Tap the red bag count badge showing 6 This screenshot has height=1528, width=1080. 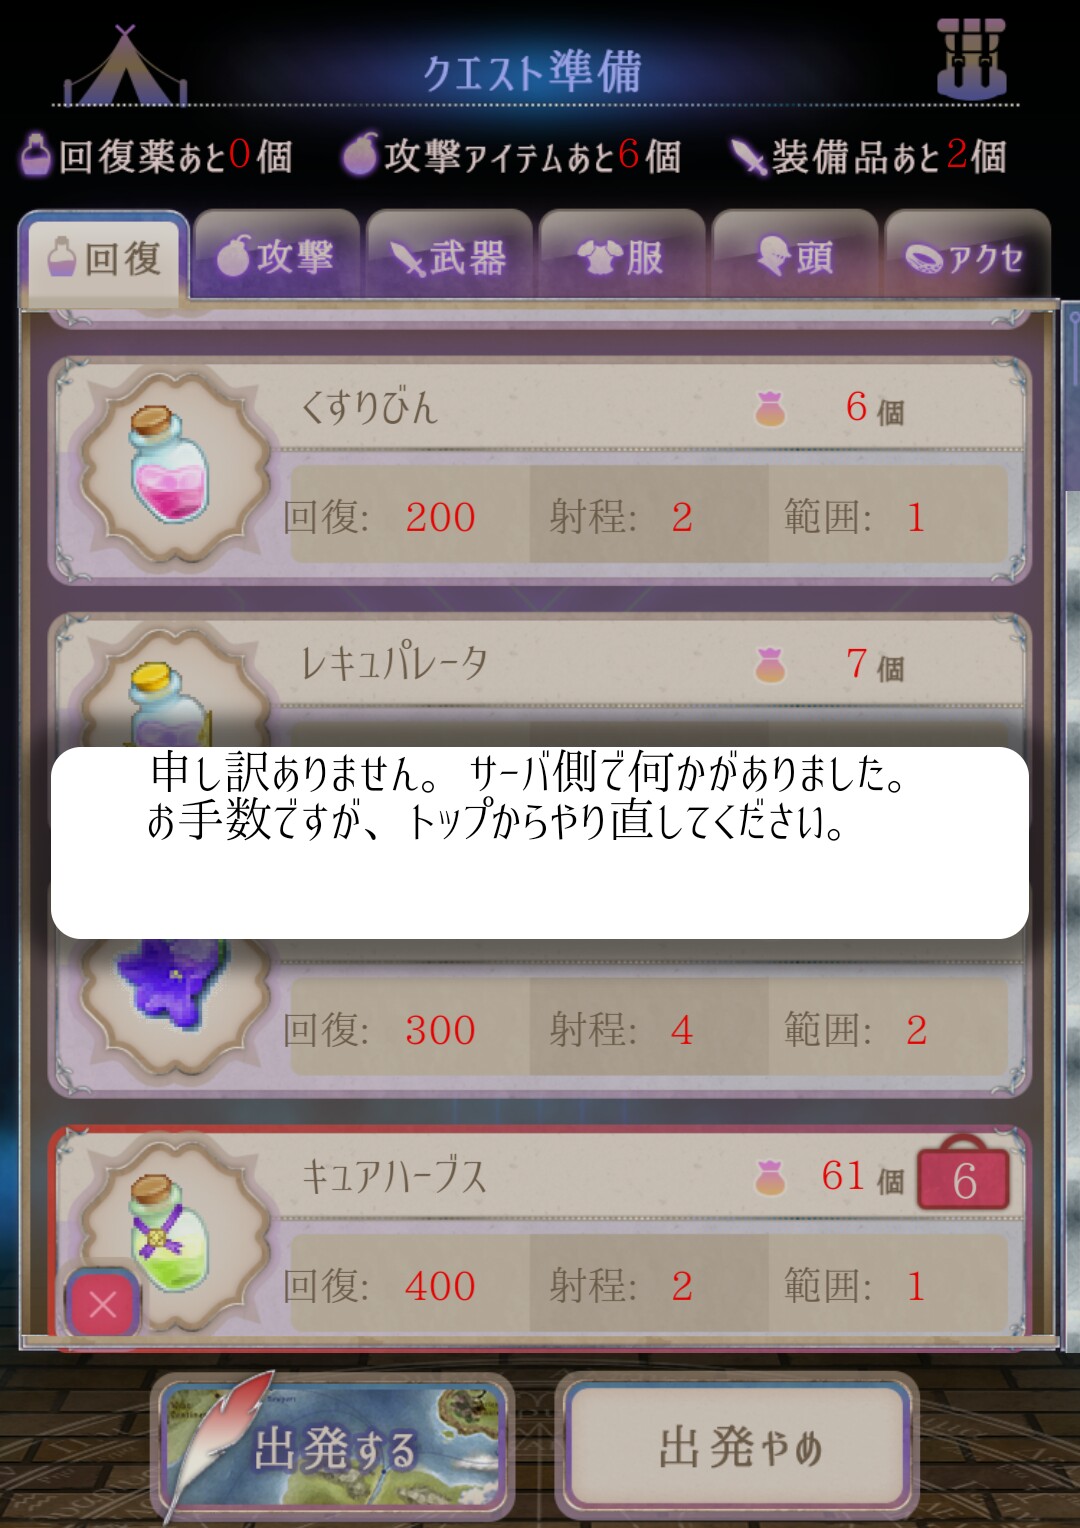(963, 1175)
